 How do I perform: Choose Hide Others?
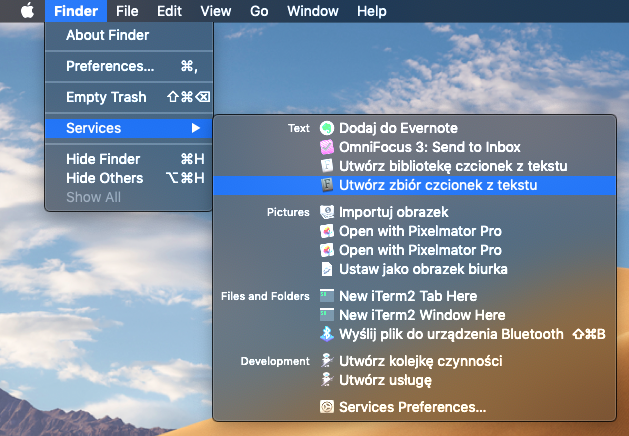point(129,178)
